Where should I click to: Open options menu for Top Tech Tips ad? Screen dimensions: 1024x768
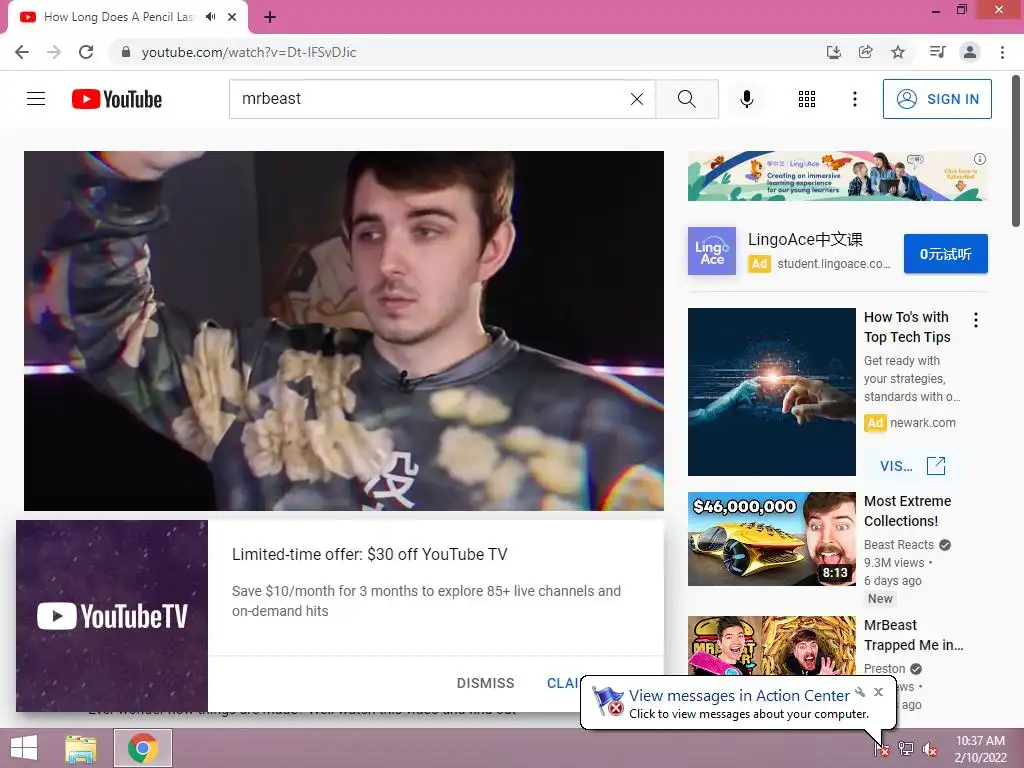[x=976, y=320]
